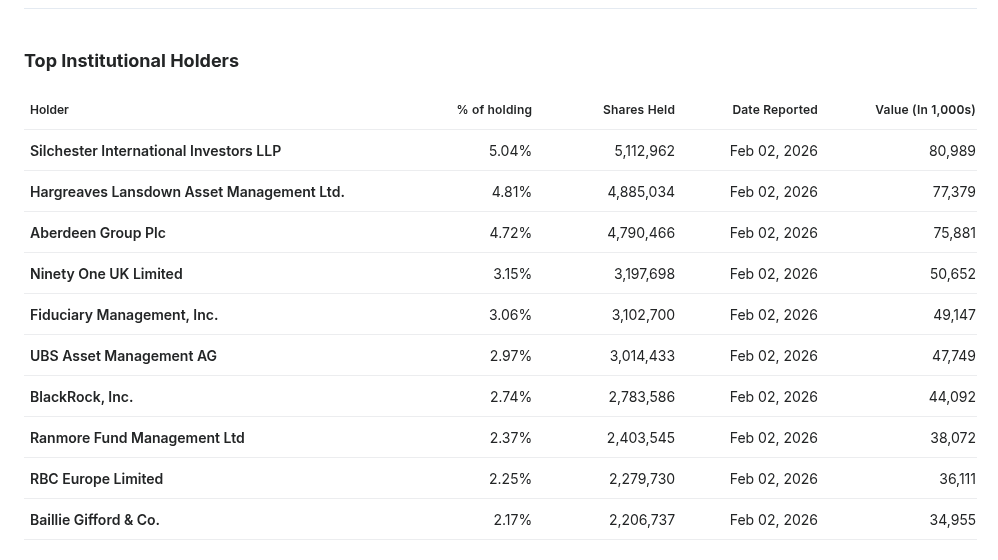998x560 pixels.
Task: Select Ninety One UK Limited holder
Action: point(106,273)
